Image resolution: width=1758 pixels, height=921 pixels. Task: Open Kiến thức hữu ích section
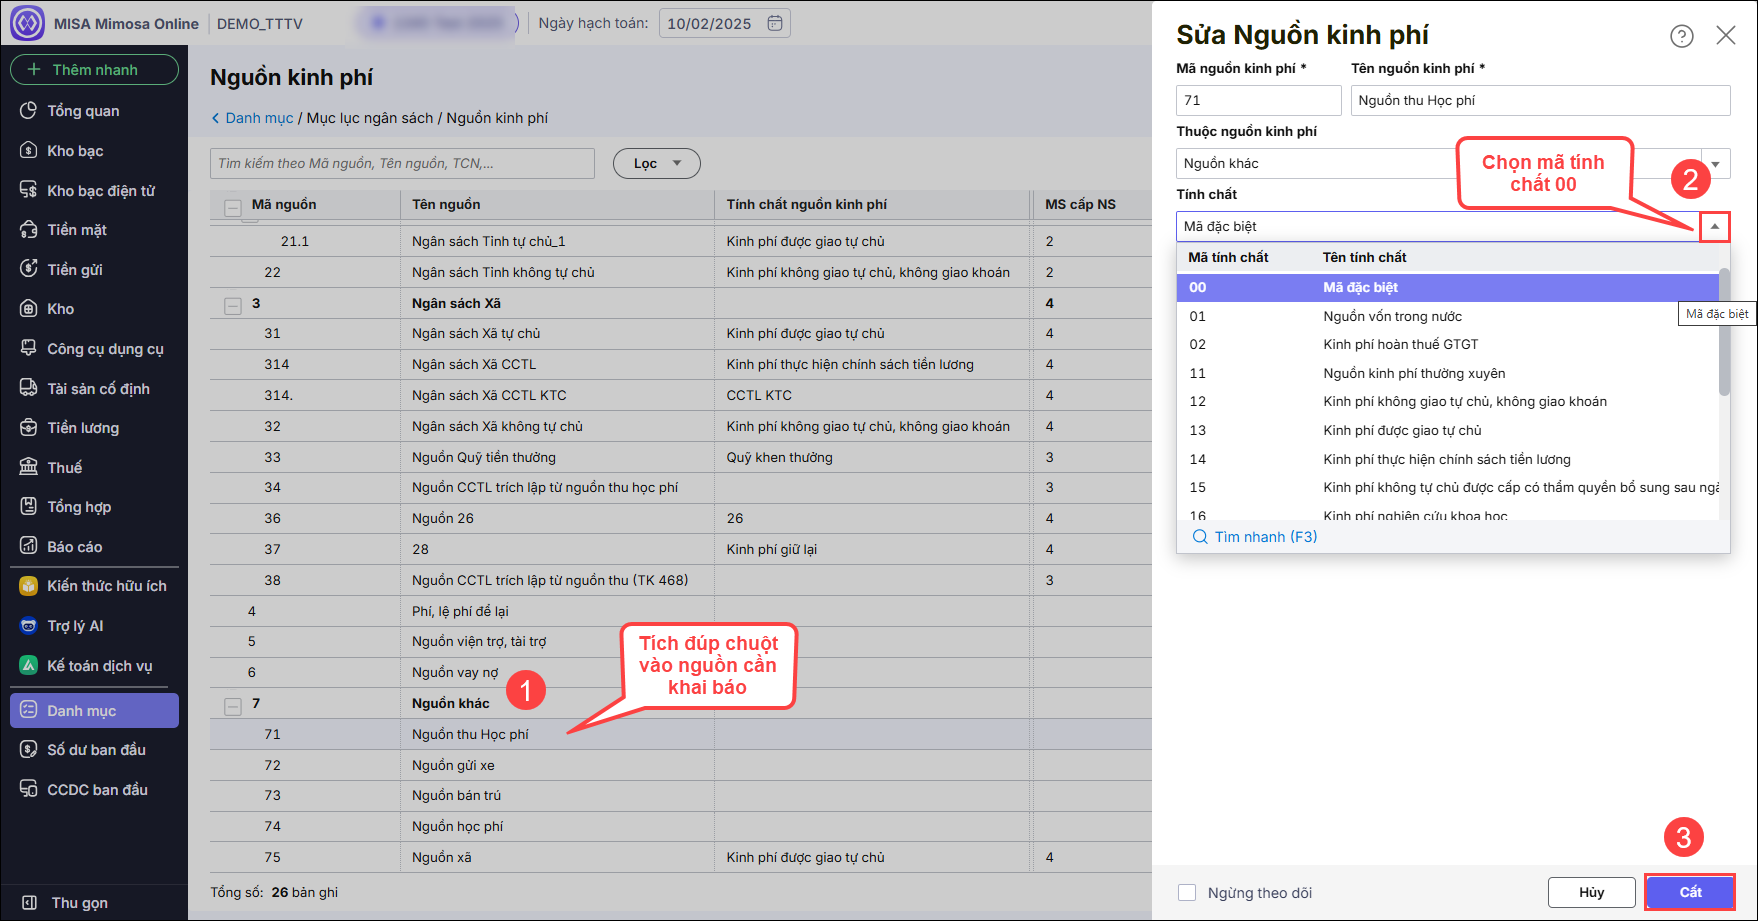pos(106,586)
